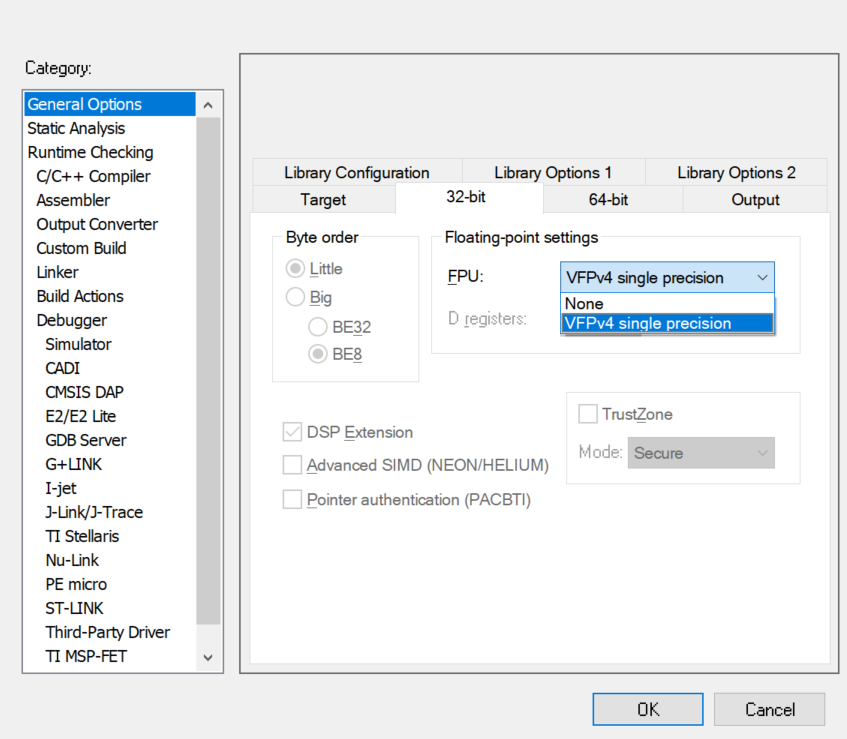Open the Target tab
847x739 pixels.
(323, 199)
